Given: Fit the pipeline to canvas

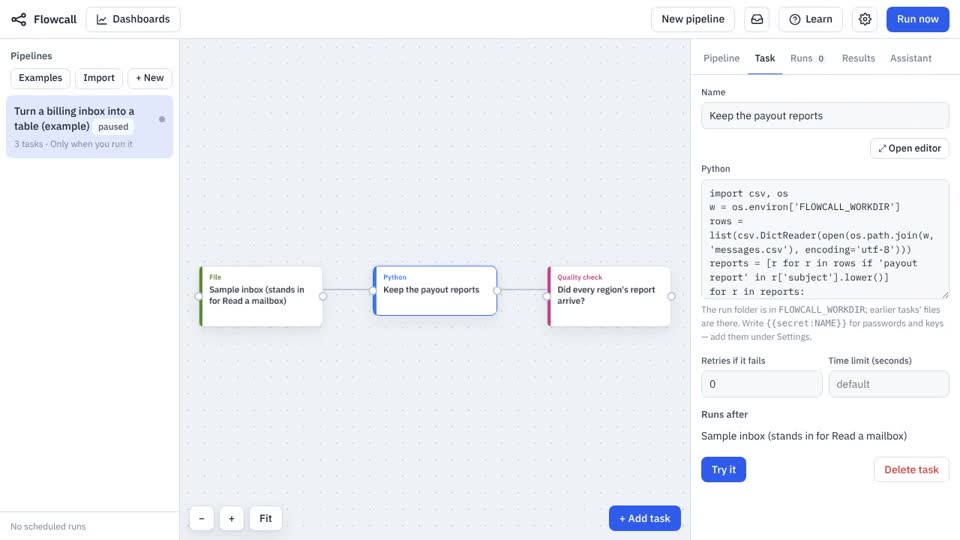Looking at the screenshot, I should point(265,518).
